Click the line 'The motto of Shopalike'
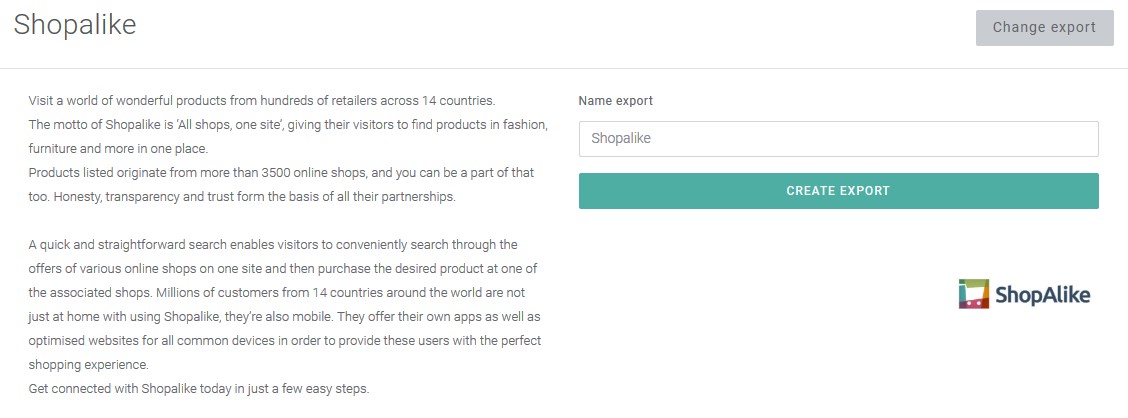 pos(288,124)
